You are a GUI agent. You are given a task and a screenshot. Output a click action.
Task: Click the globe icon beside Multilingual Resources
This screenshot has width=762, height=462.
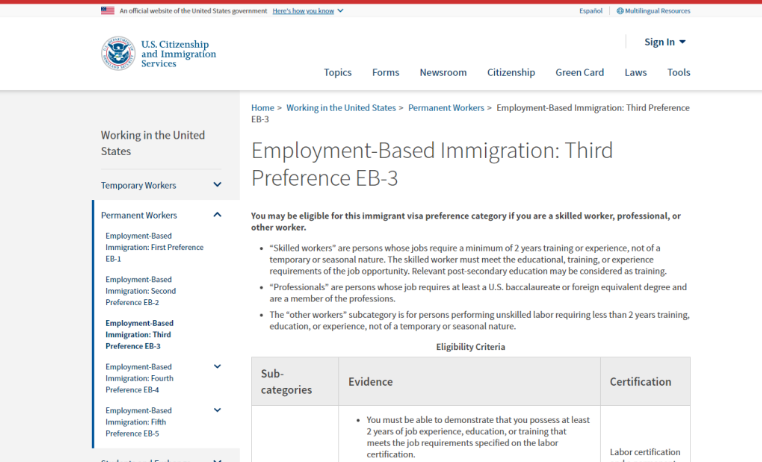pyautogui.click(x=620, y=11)
